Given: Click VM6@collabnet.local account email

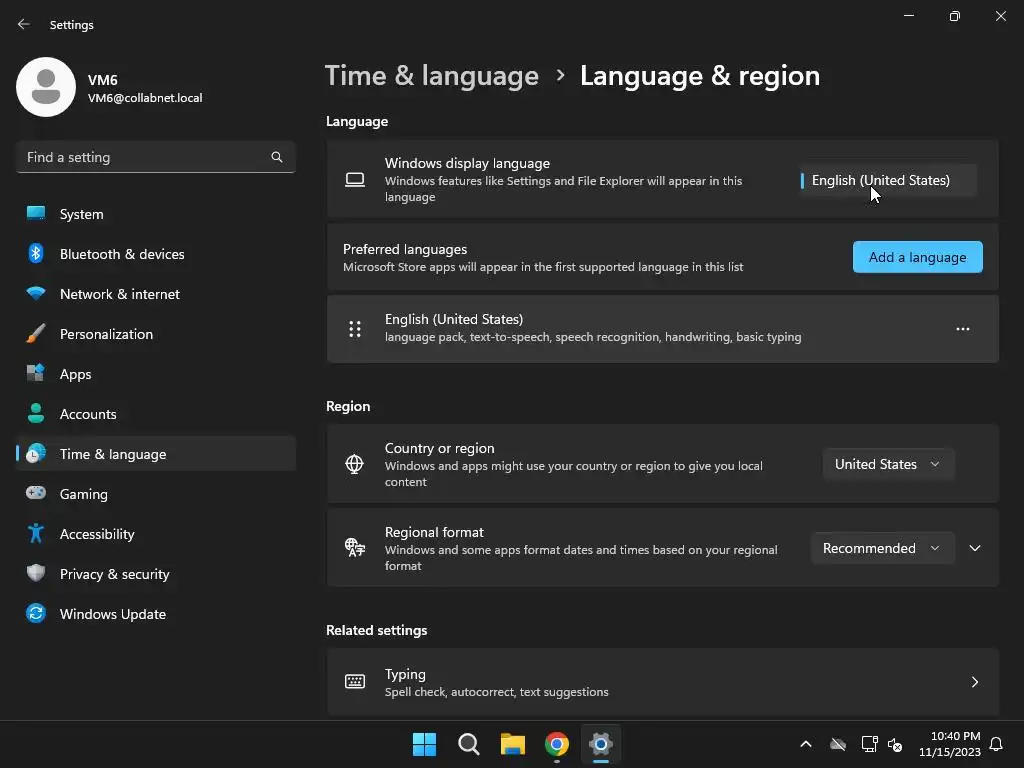Looking at the screenshot, I should click(145, 98).
